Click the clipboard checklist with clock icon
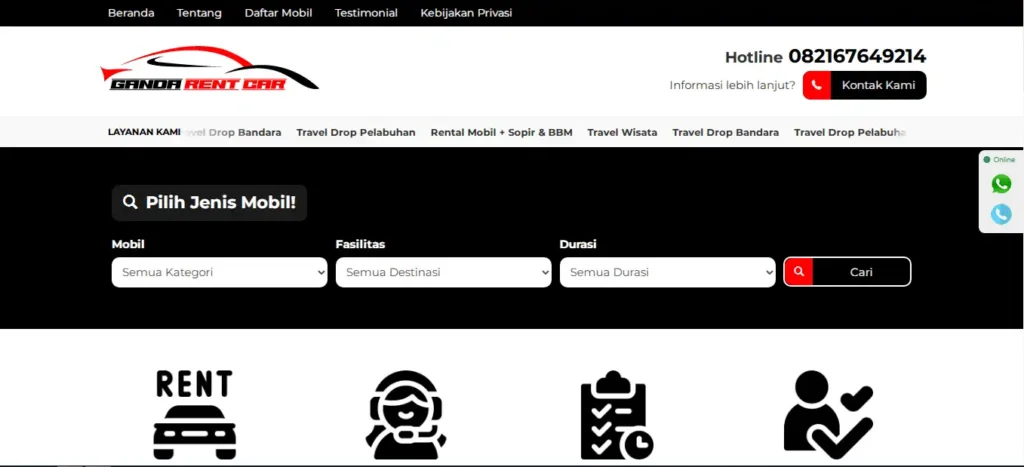 coord(616,415)
